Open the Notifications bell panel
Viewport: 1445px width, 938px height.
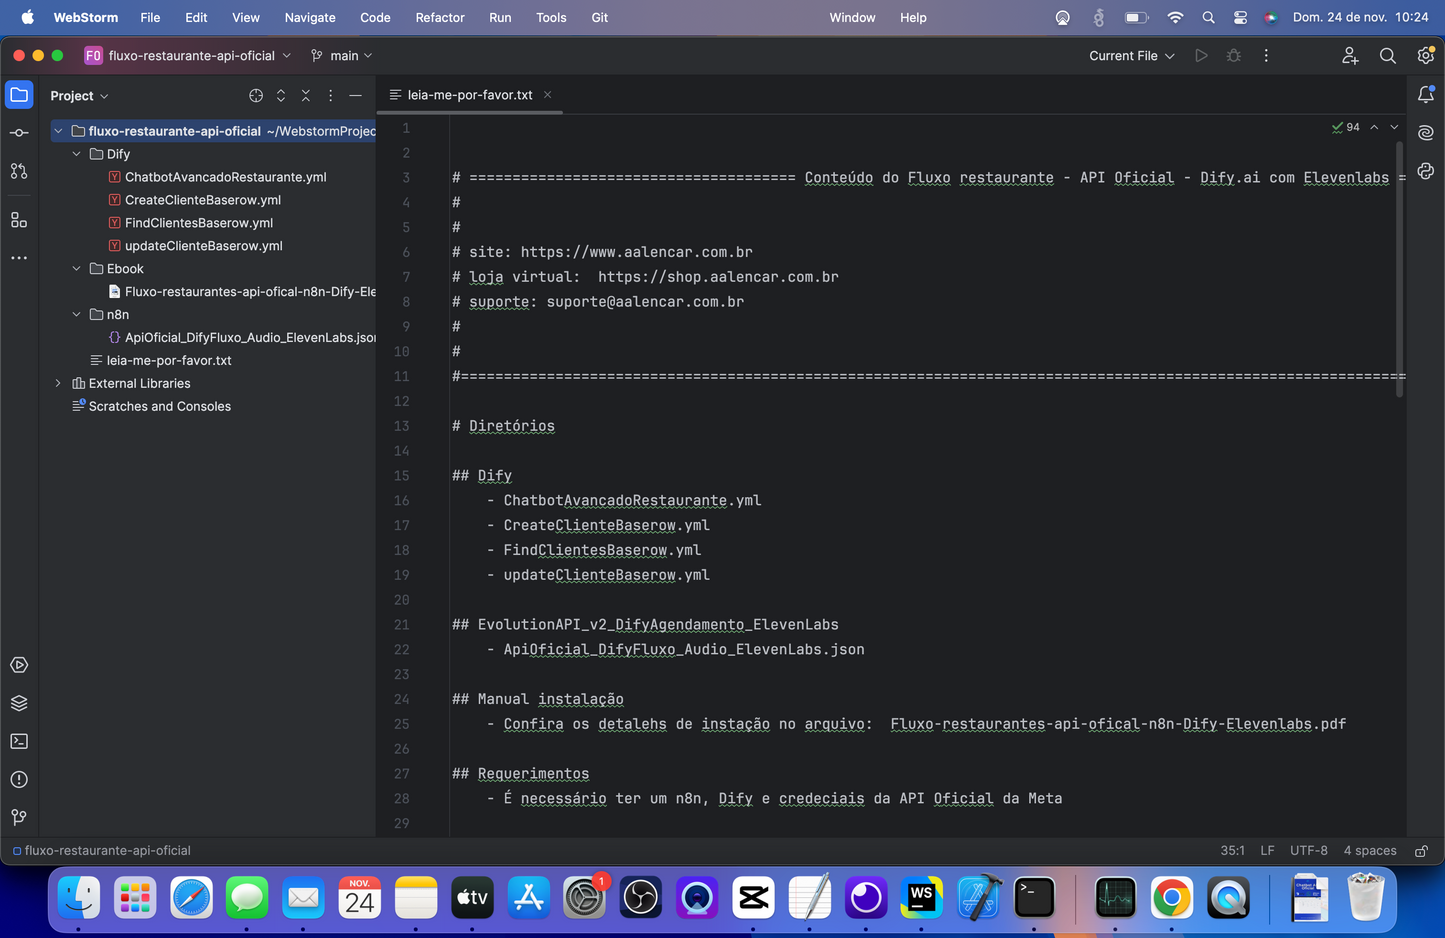pyautogui.click(x=1425, y=94)
